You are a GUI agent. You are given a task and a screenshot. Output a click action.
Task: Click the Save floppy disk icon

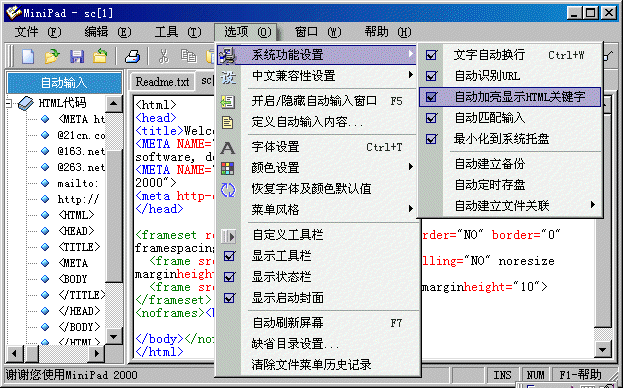tap(77, 56)
